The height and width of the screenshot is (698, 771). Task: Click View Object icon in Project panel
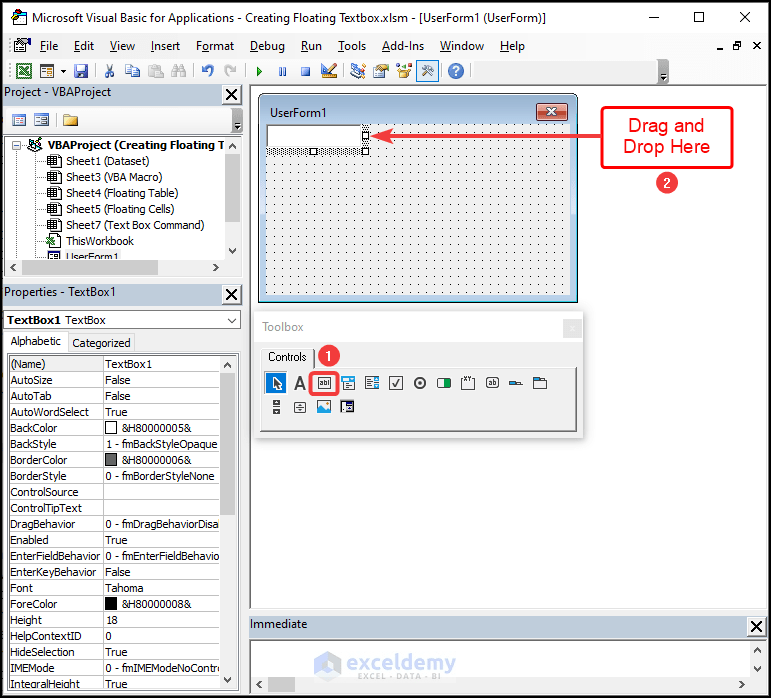(x=41, y=120)
